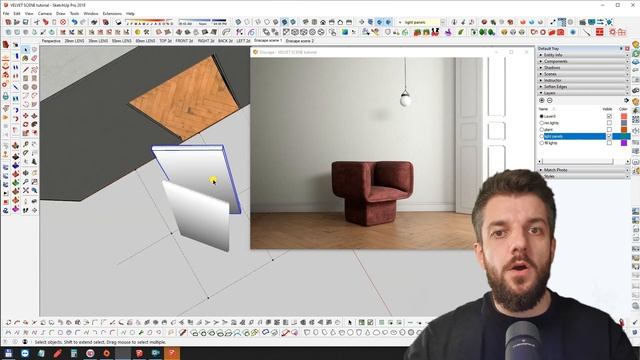Toggle visibility checkbox for the light panels layer

pos(609,136)
